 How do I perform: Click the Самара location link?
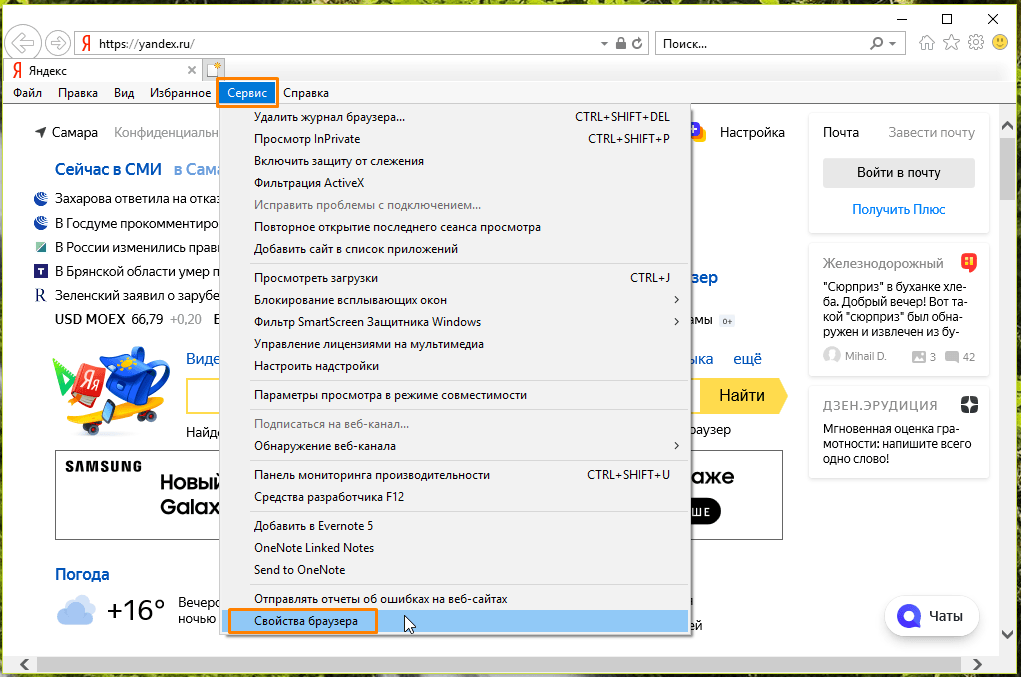click(74, 133)
